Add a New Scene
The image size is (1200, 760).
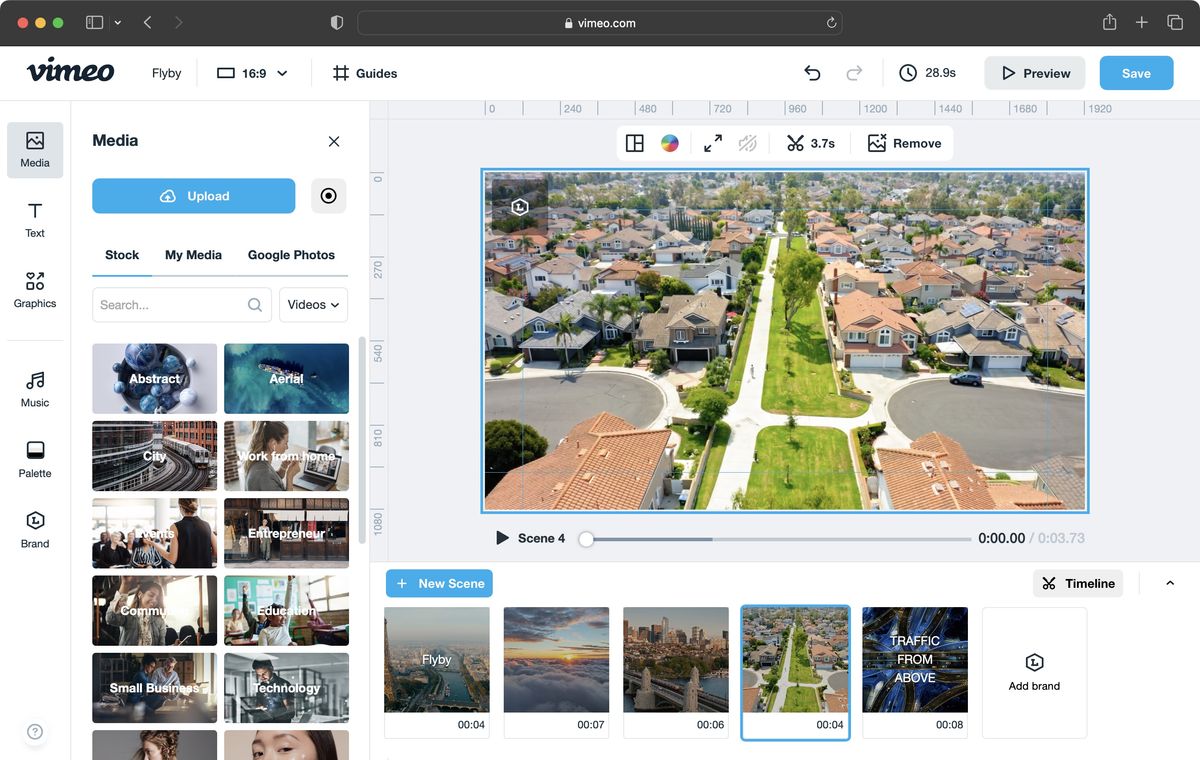click(439, 583)
